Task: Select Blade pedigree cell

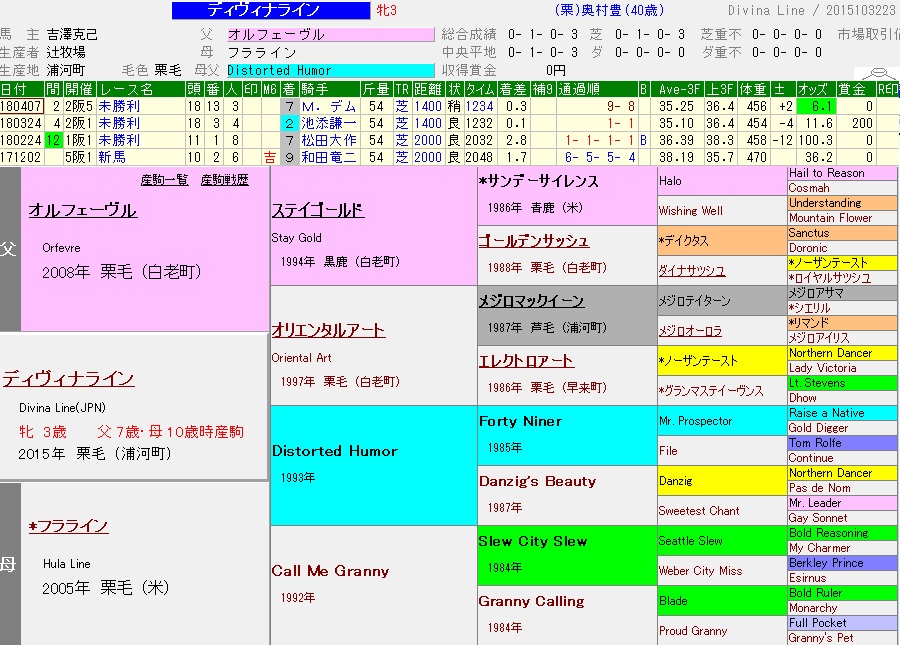Action: pyautogui.click(x=722, y=601)
